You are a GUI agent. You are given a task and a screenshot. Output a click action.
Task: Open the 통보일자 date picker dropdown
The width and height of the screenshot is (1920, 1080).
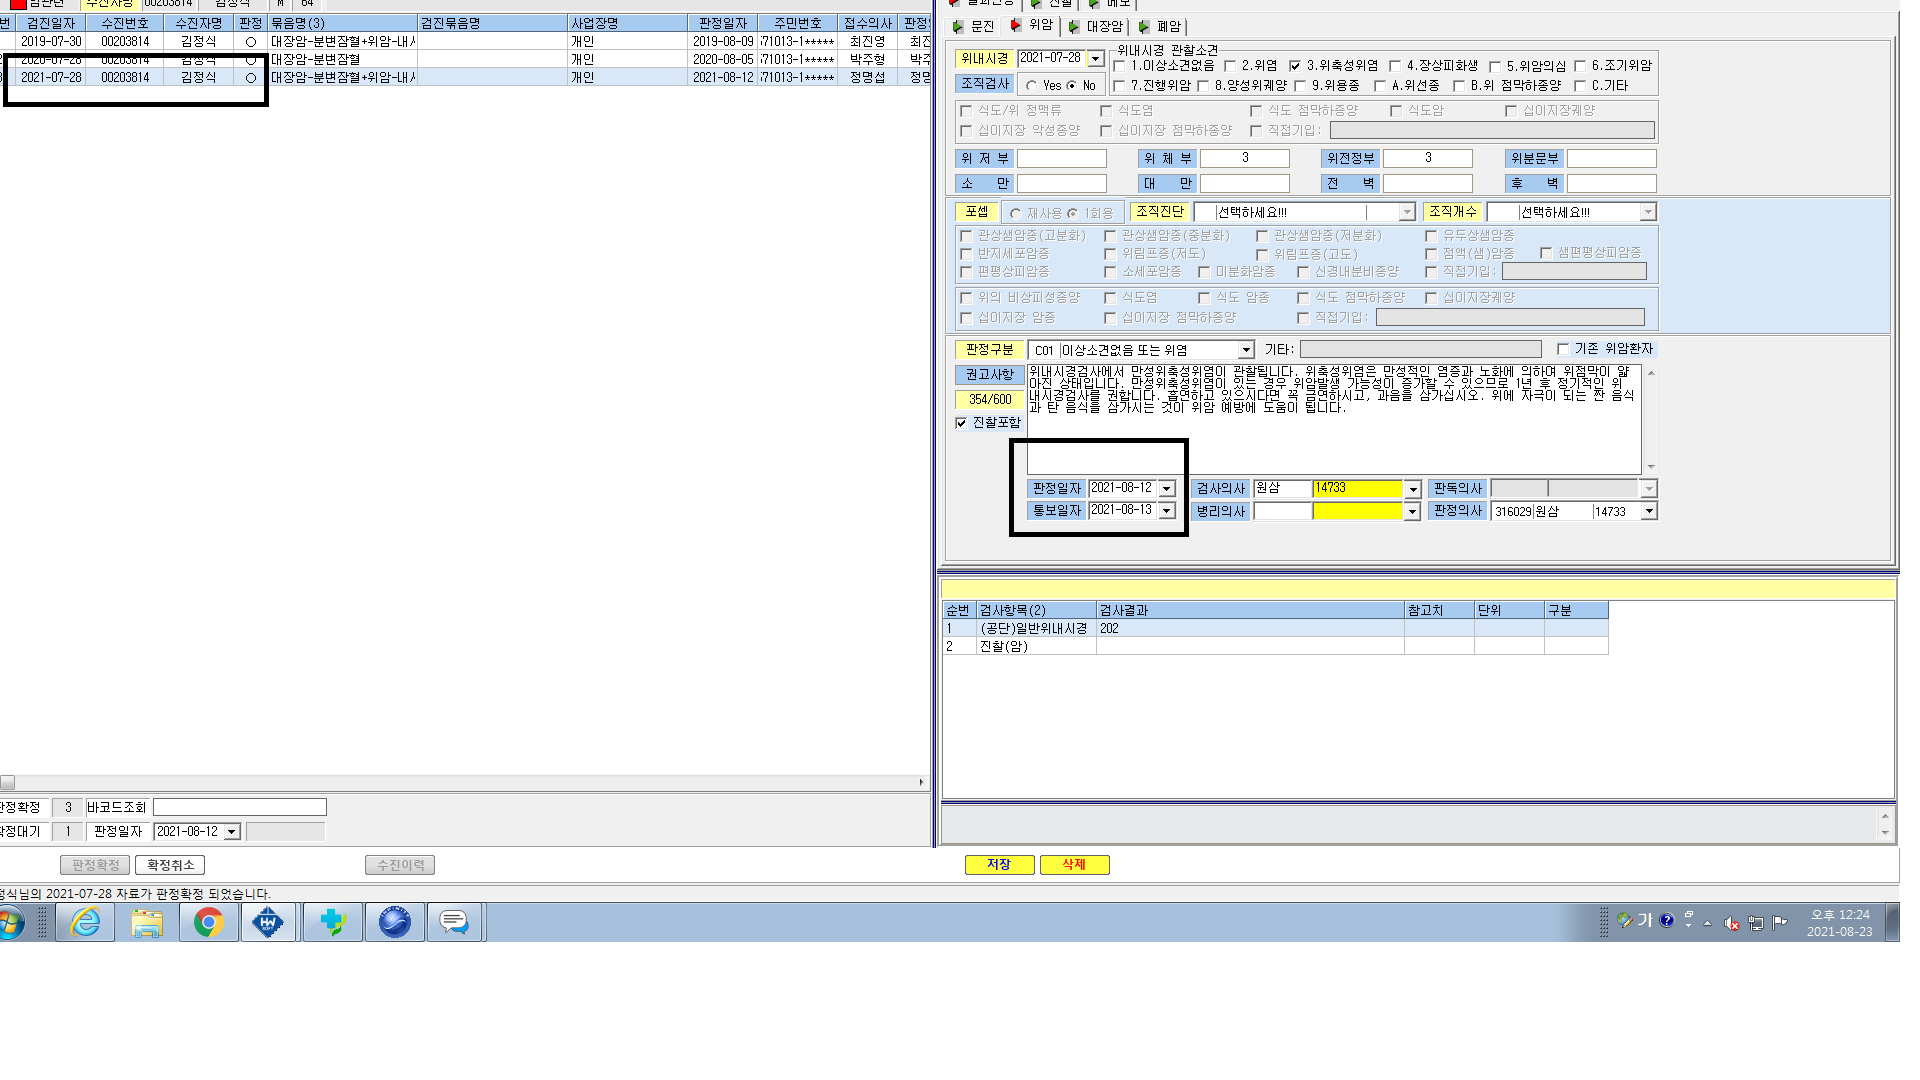[1166, 511]
